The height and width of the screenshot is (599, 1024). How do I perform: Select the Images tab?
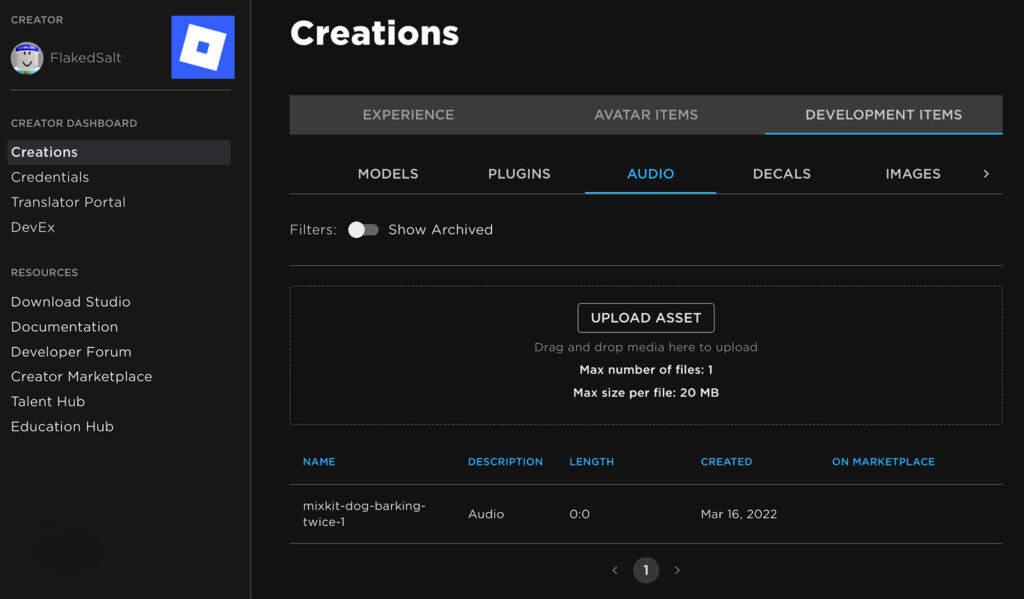912,173
